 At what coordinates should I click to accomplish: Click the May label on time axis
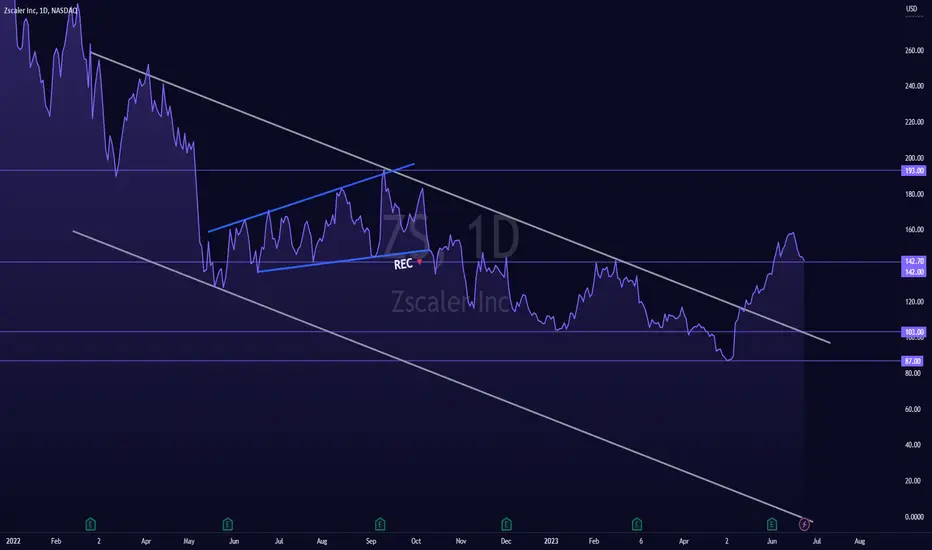pyautogui.click(x=189, y=541)
